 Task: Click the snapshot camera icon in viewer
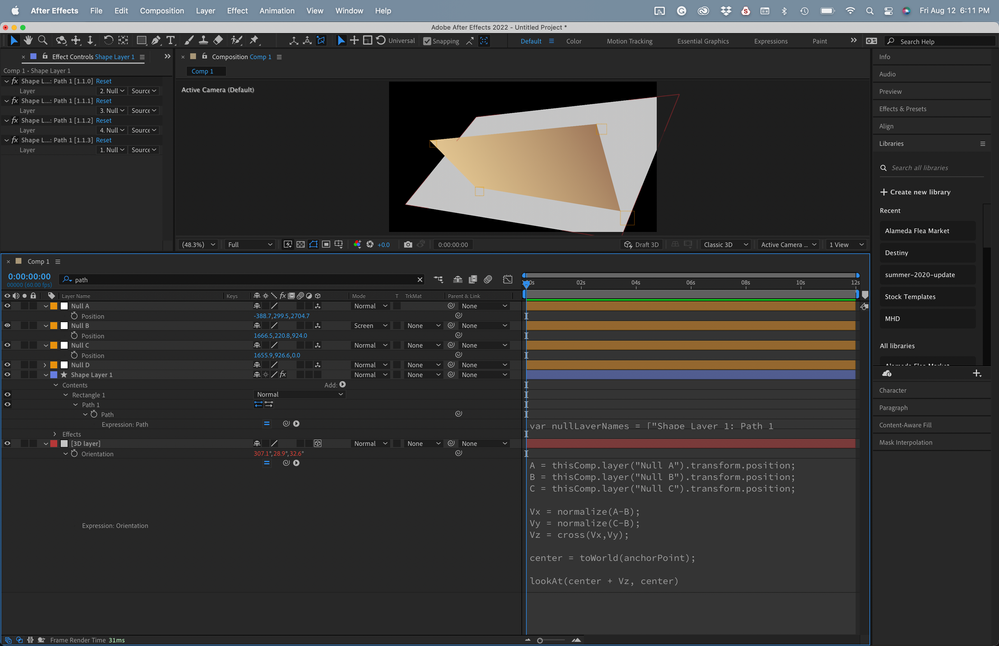pyautogui.click(x=408, y=244)
